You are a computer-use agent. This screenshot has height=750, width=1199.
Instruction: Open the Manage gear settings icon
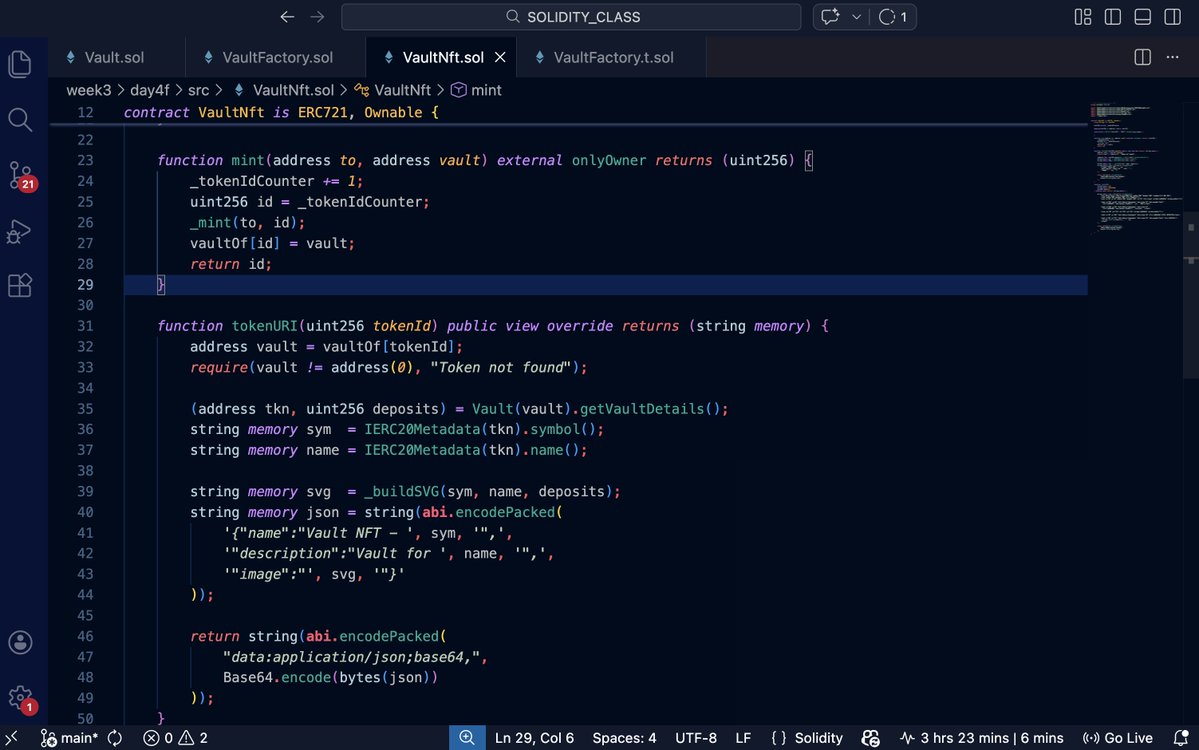(x=20, y=698)
